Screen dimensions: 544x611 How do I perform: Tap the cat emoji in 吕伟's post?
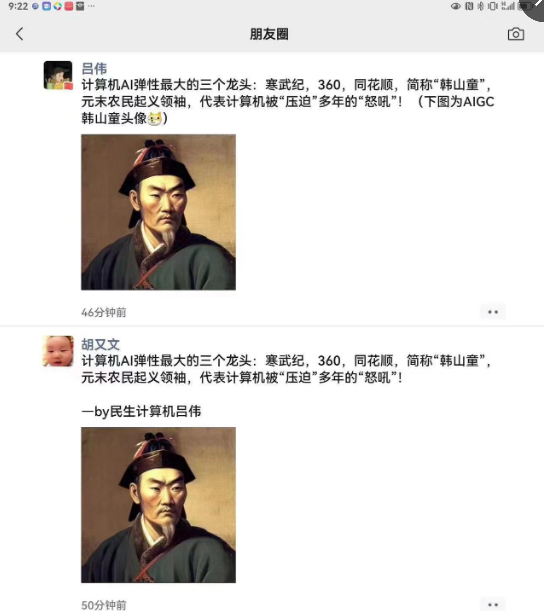click(155, 118)
